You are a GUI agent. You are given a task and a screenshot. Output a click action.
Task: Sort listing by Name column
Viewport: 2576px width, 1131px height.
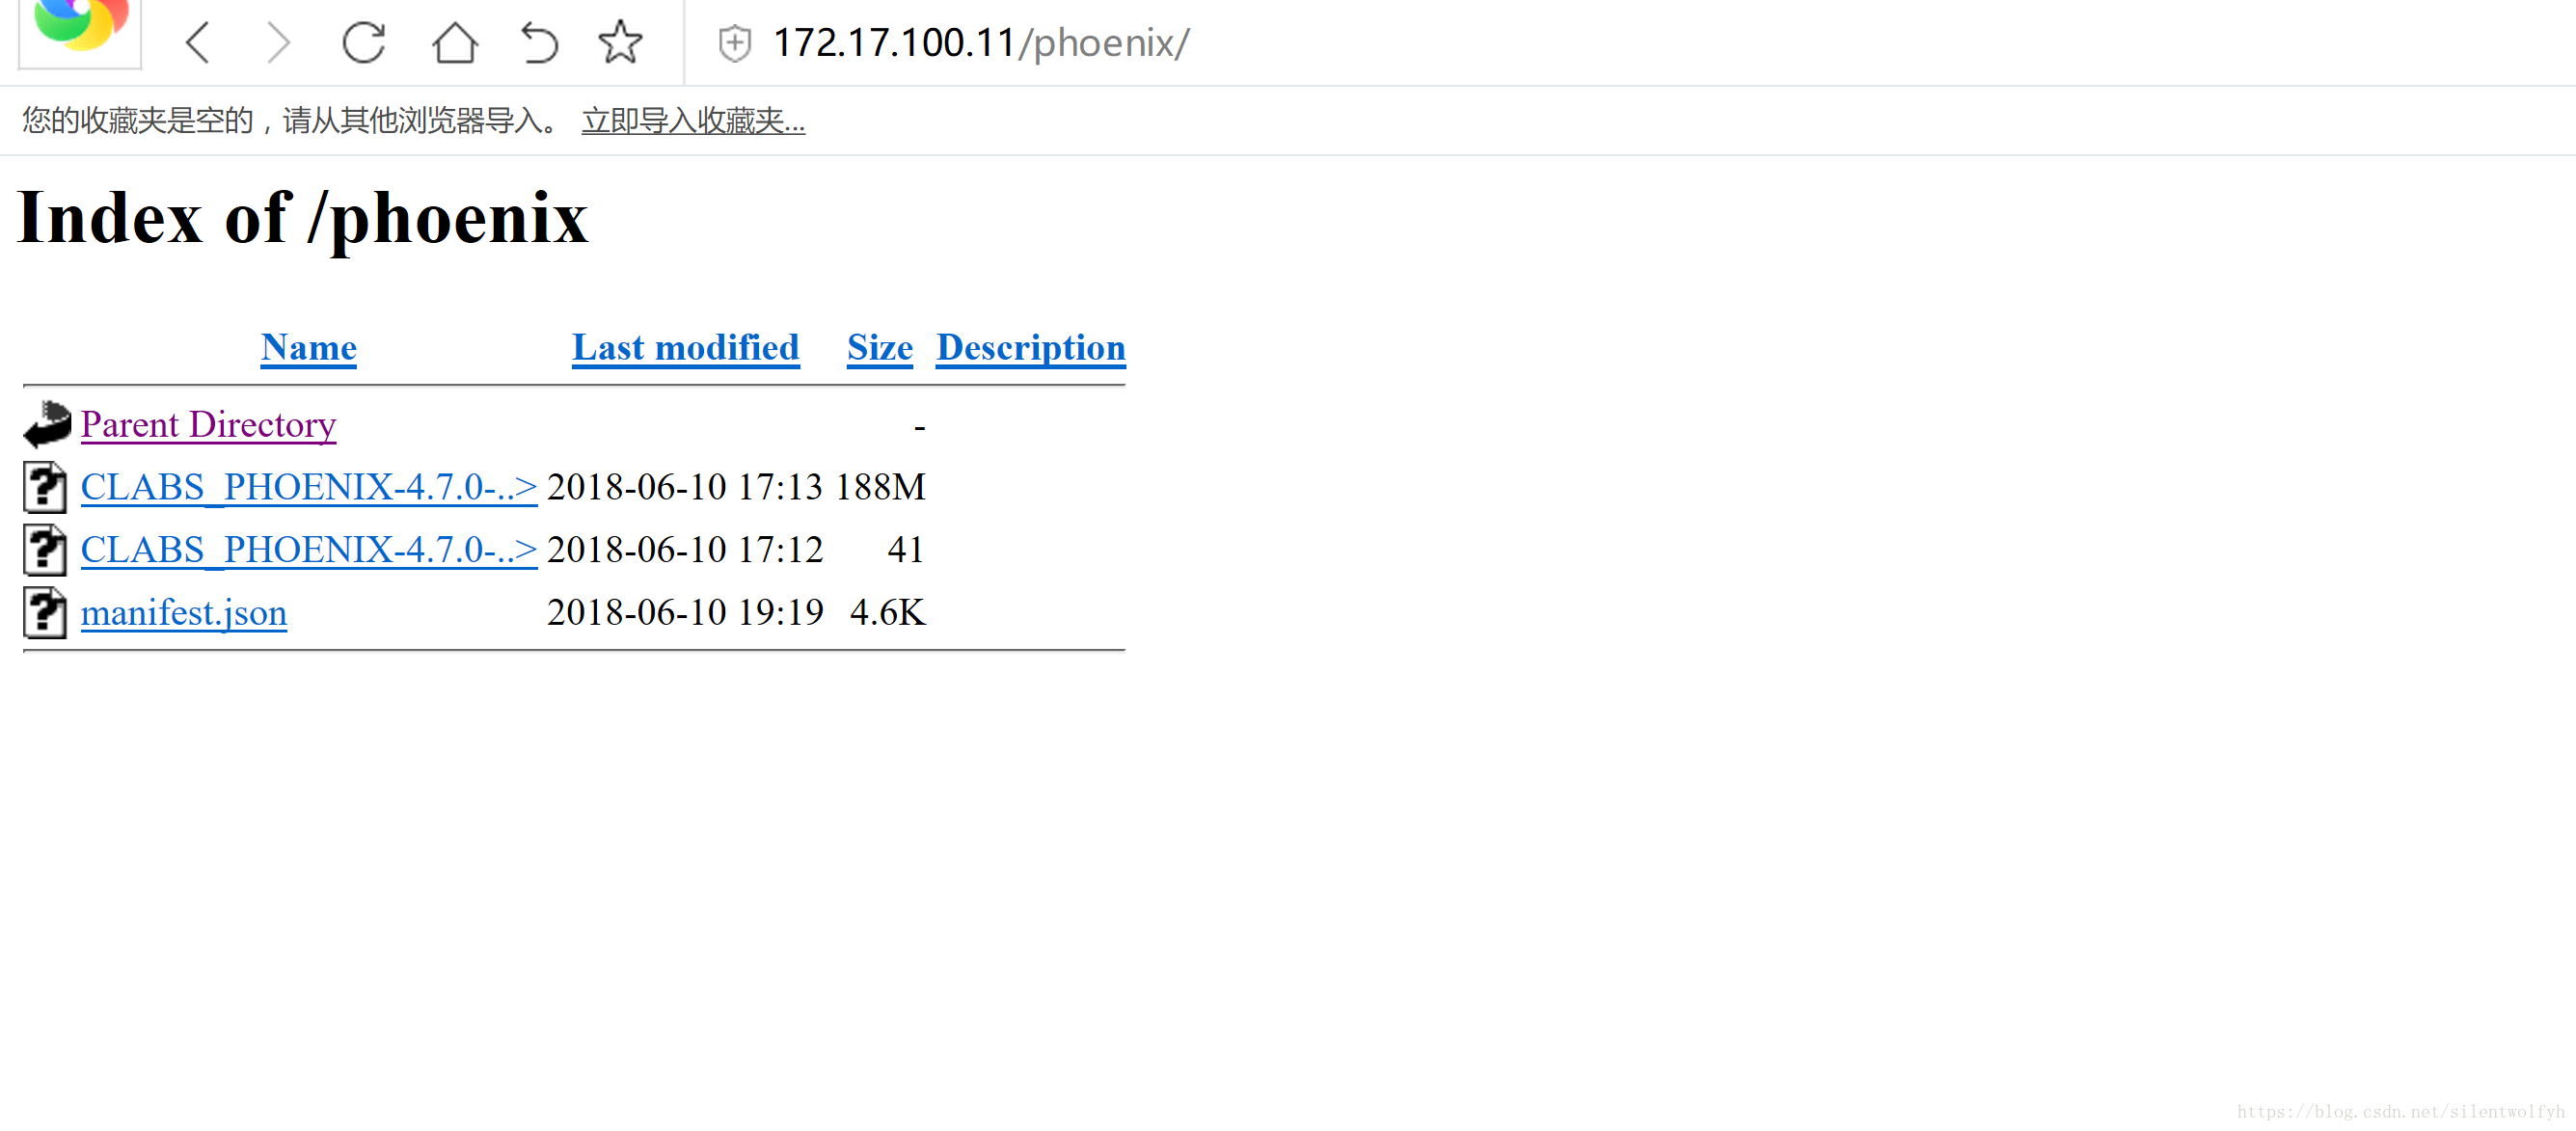pos(309,346)
